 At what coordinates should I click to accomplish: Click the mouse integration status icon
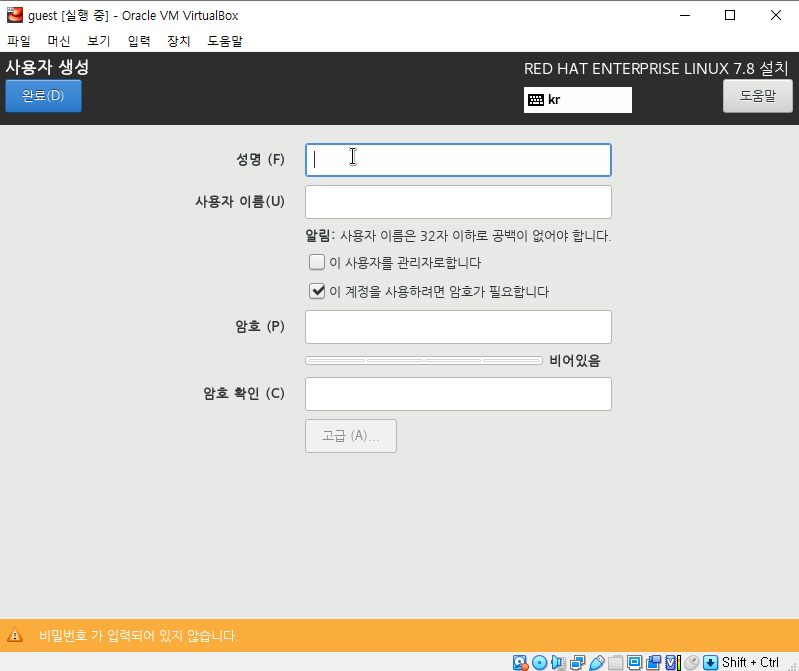coord(691,662)
